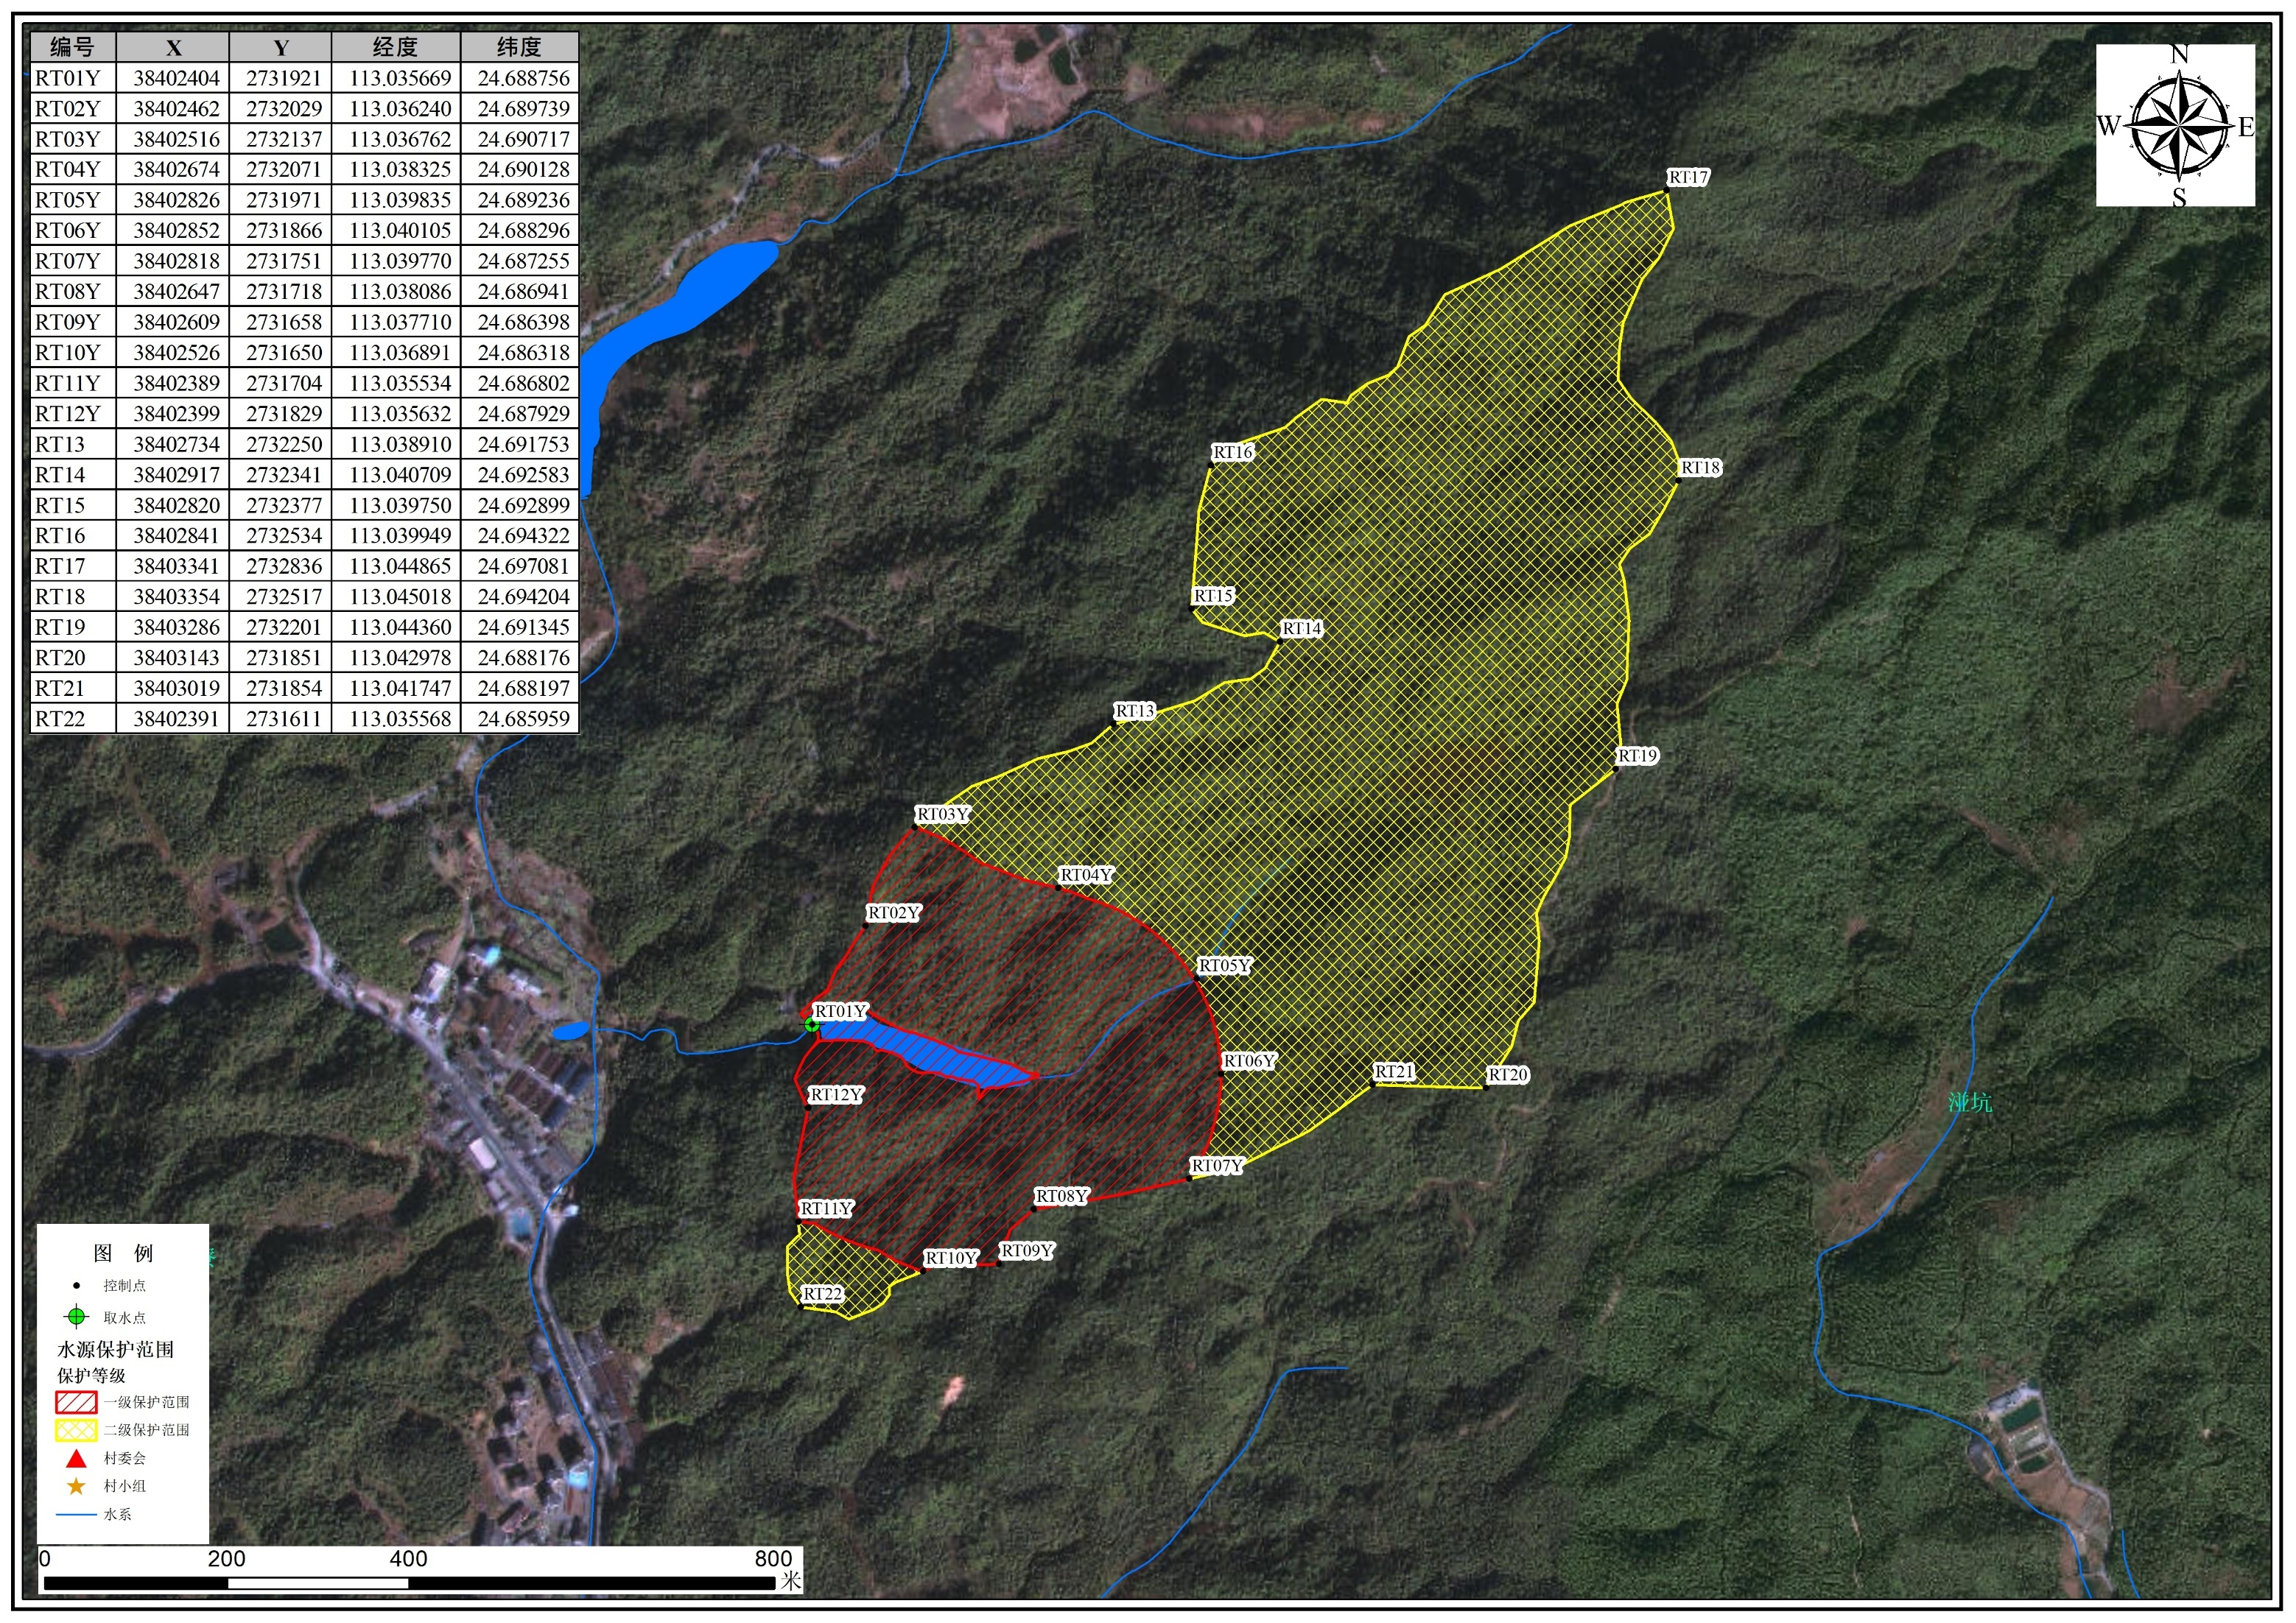The image size is (2296, 1623).
Task: Click the RT05Y label on the map
Action: coord(1225,965)
